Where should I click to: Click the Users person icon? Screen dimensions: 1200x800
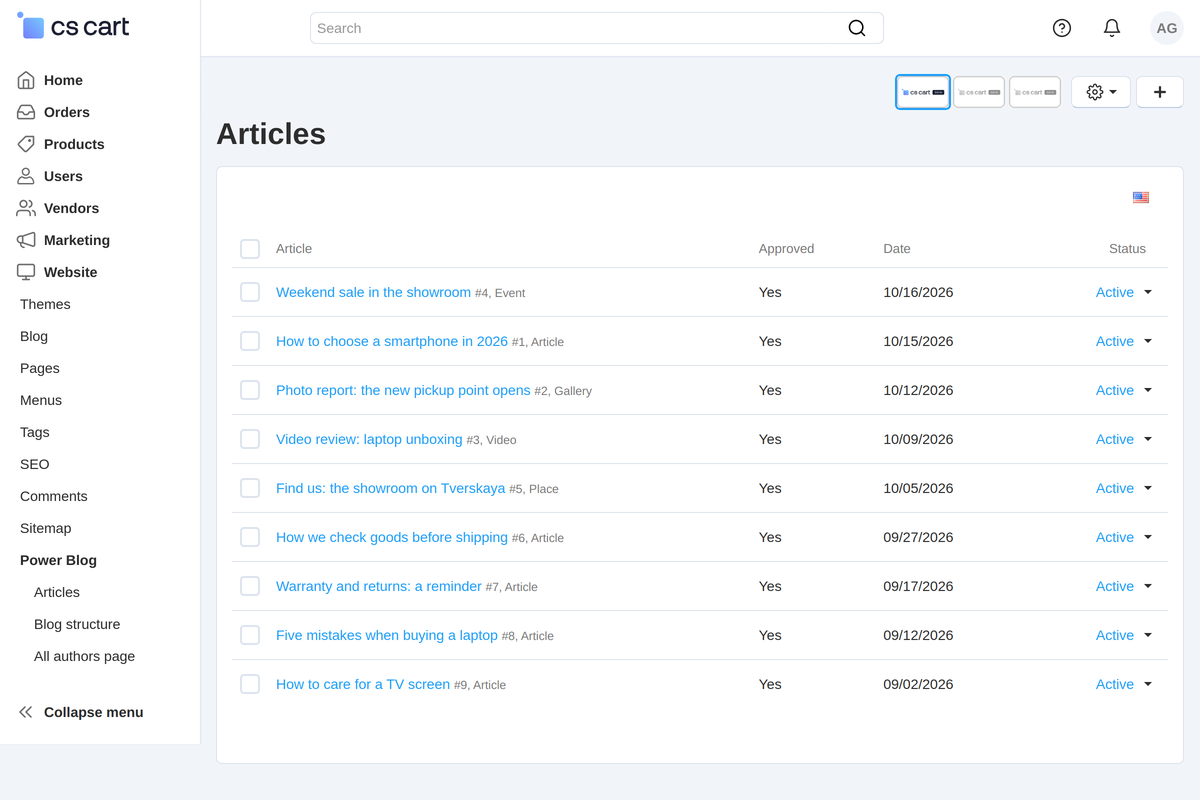click(x=26, y=176)
